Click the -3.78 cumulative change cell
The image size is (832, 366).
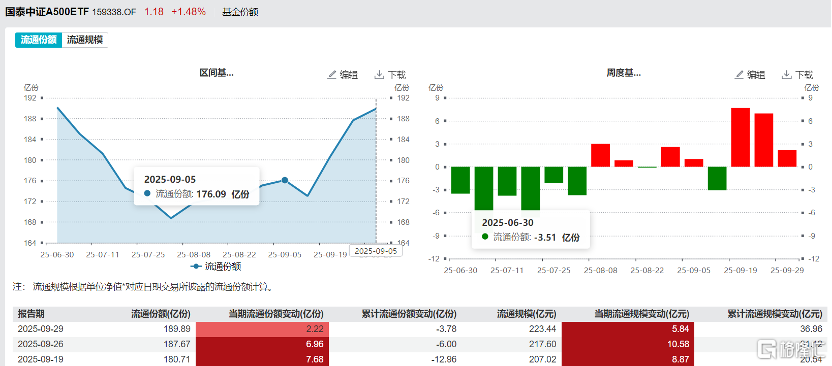click(446, 329)
